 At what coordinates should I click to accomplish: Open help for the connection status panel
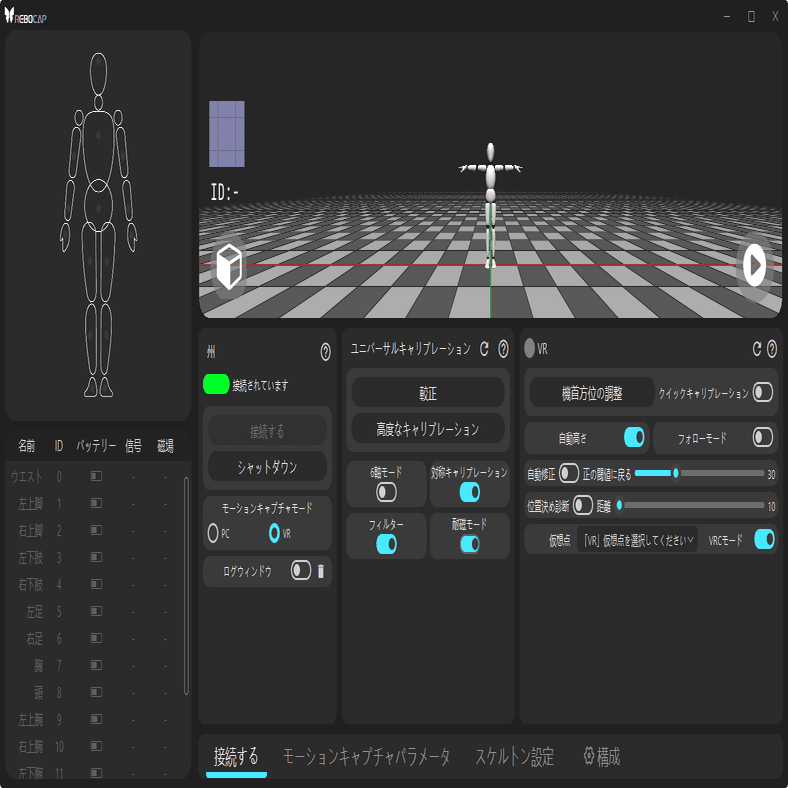[x=325, y=352]
